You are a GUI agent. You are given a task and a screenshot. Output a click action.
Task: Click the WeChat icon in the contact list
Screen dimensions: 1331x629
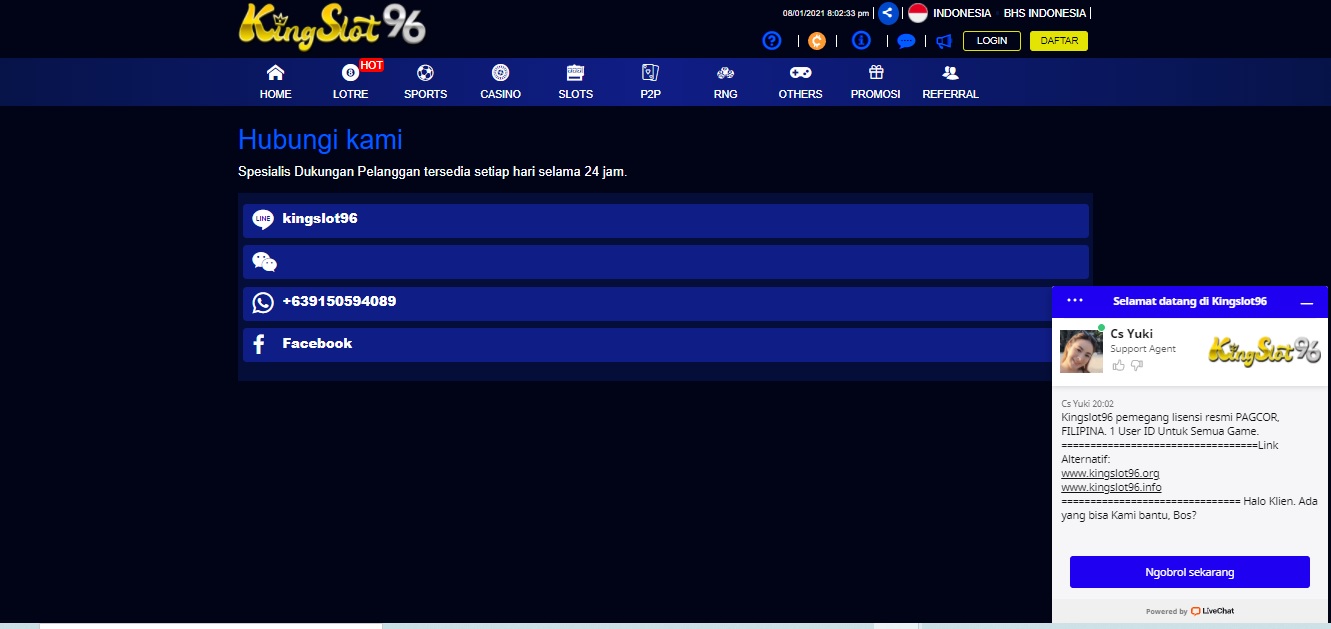(264, 262)
